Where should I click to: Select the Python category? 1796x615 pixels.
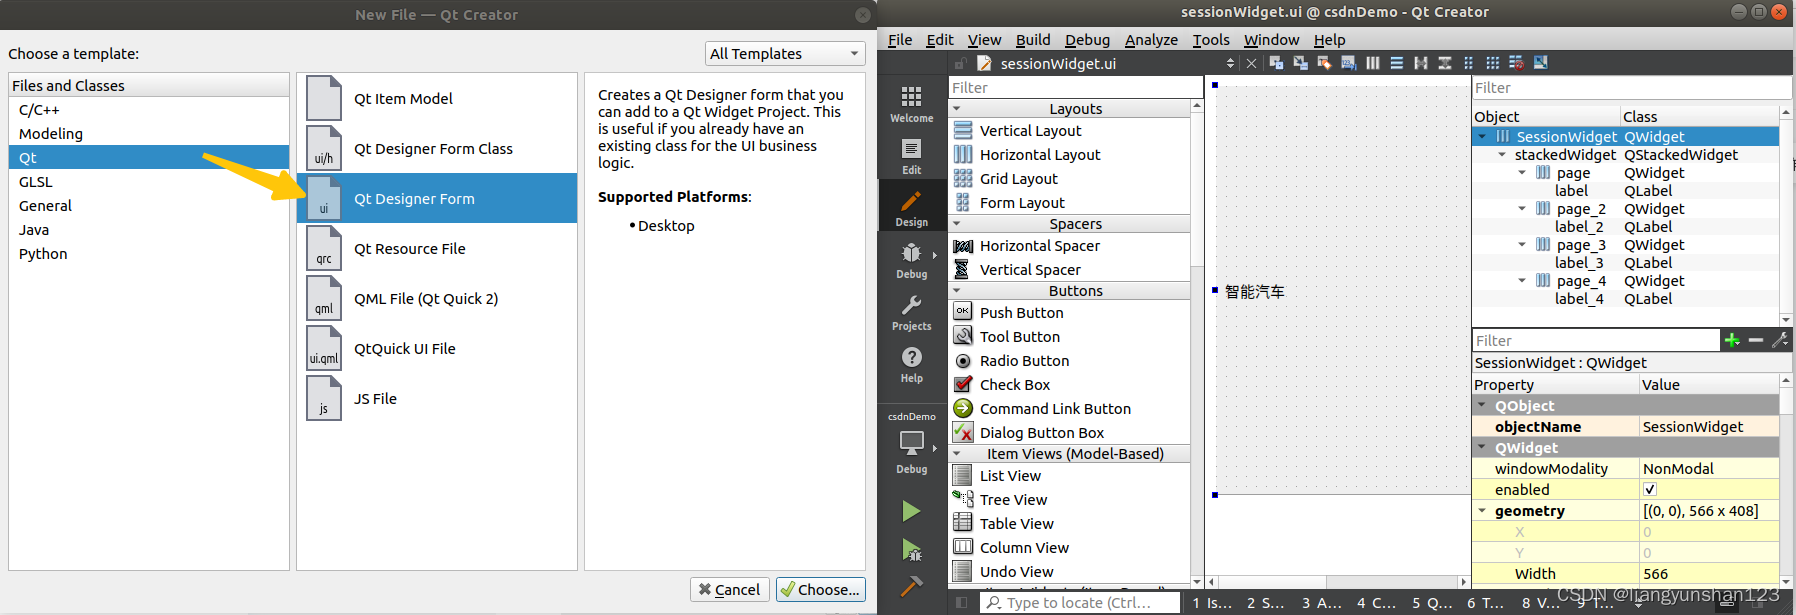[x=149, y=253]
